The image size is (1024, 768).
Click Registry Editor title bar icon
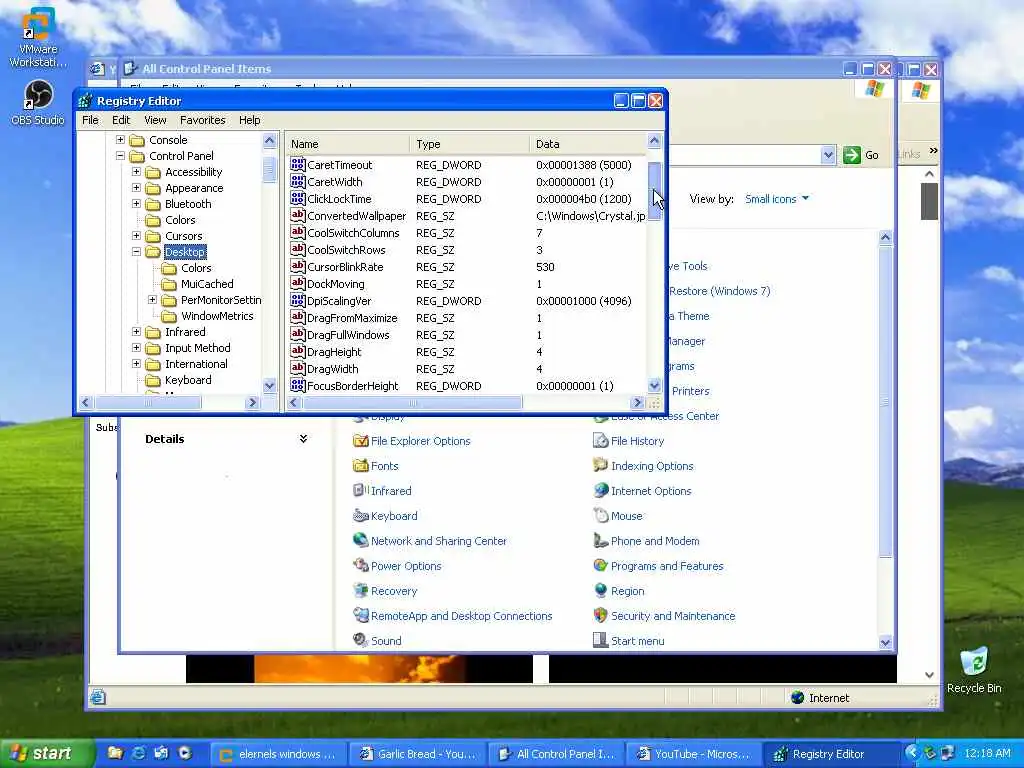tap(85, 101)
